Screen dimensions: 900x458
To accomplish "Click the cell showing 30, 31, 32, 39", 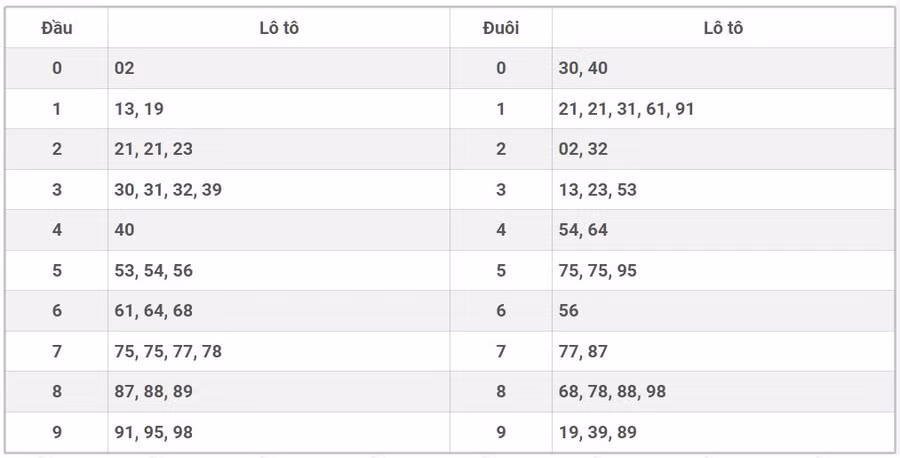I will click(168, 190).
